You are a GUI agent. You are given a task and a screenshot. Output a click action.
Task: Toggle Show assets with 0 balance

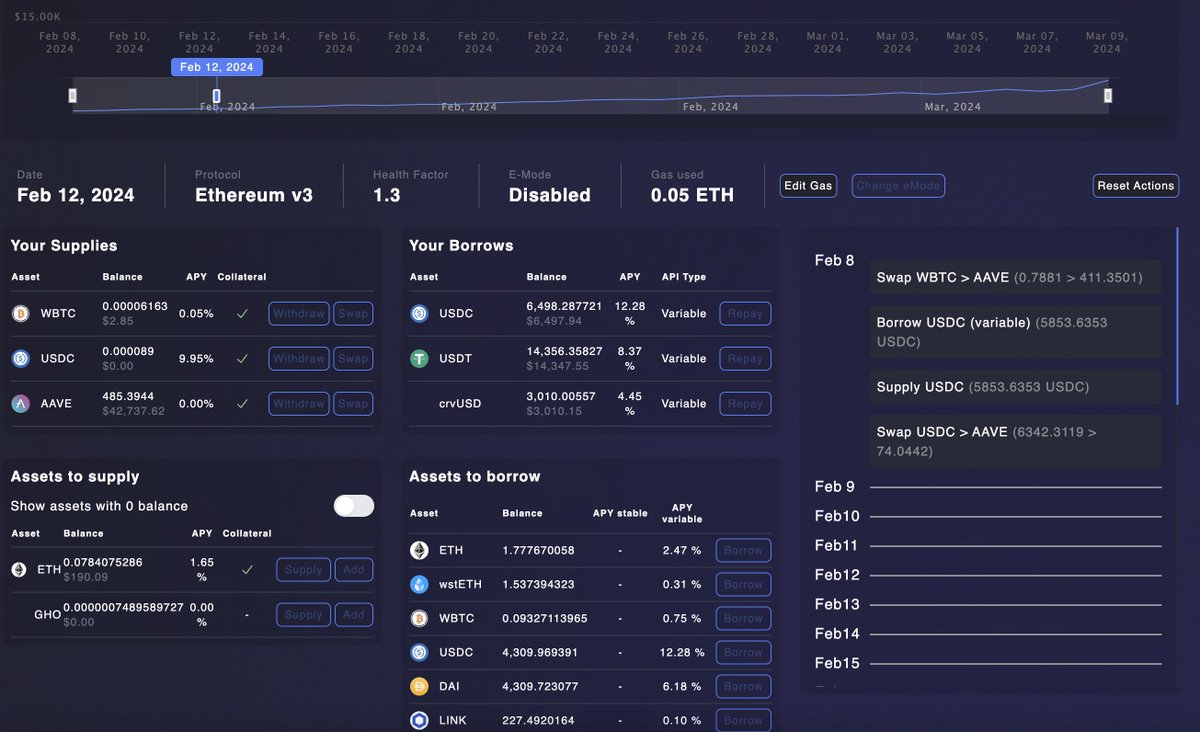(x=354, y=506)
